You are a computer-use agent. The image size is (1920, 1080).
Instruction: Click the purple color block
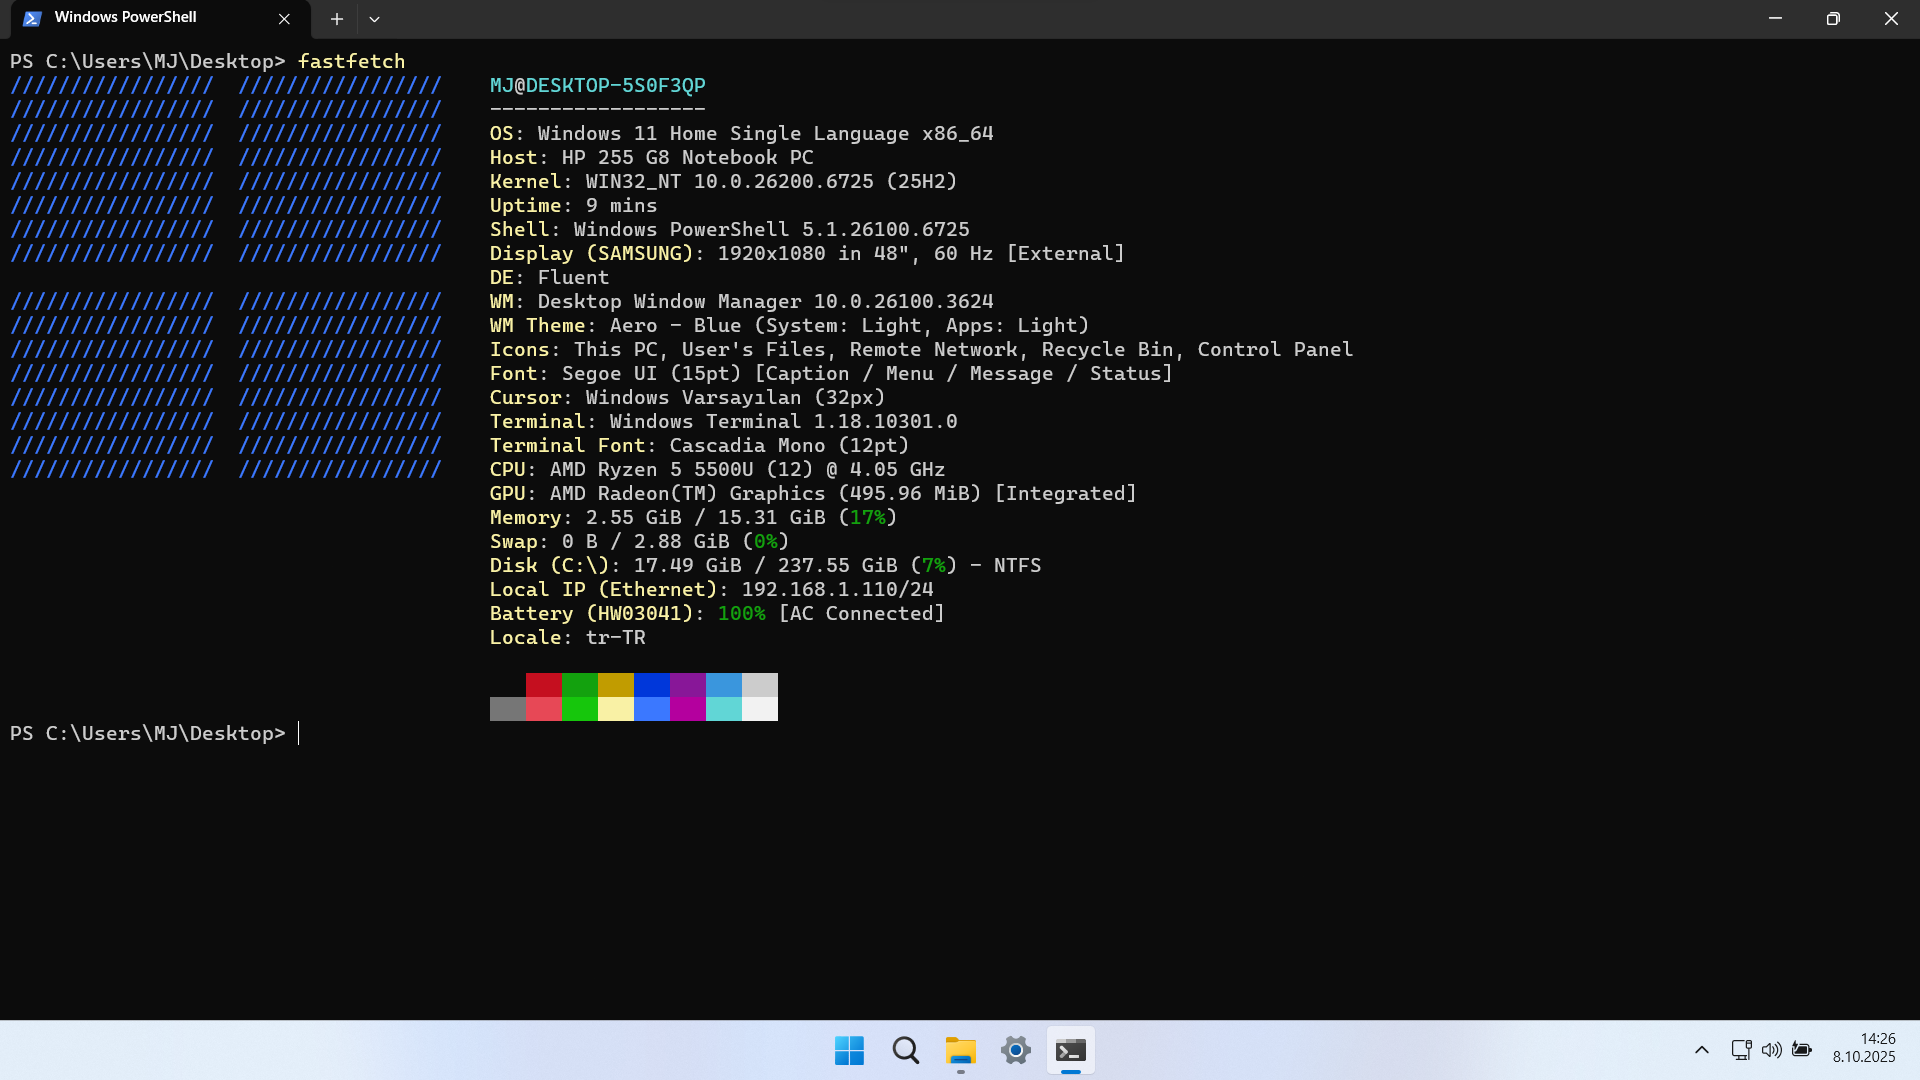pyautogui.click(x=688, y=685)
